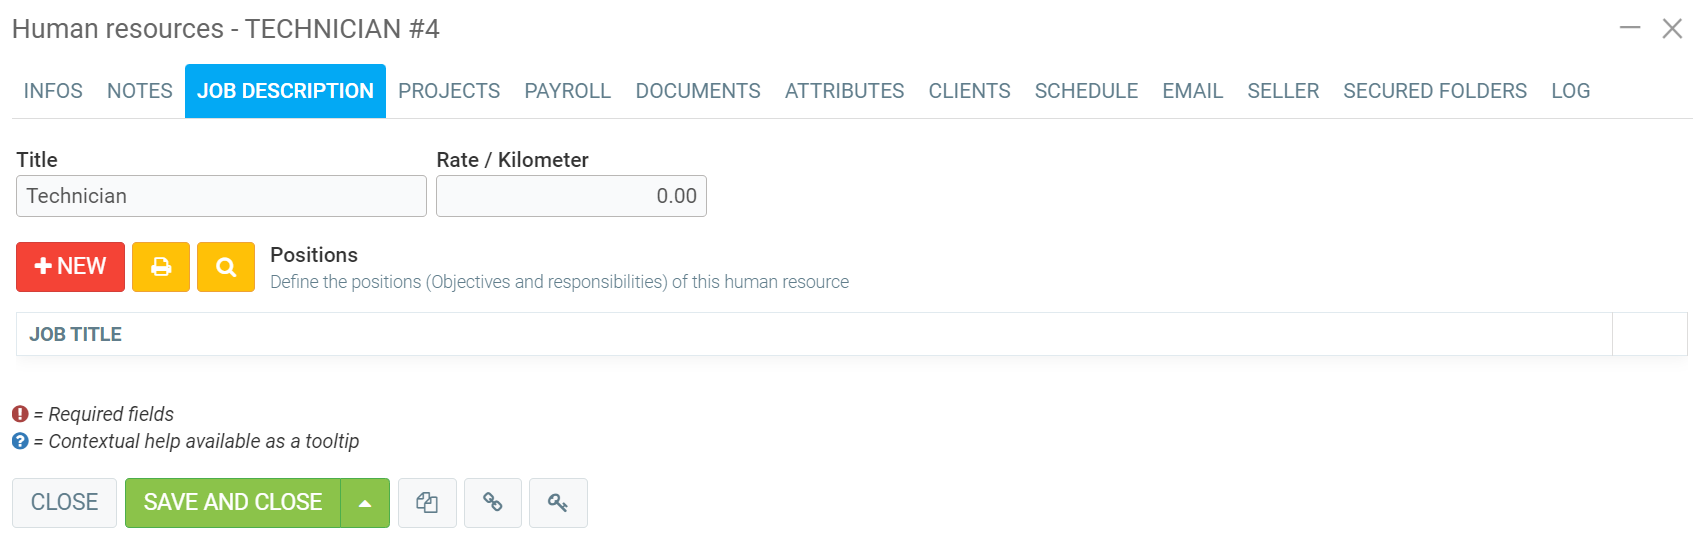Viewport: 1693px width, 534px height.
Task: Open the LOG tab
Action: (1570, 91)
